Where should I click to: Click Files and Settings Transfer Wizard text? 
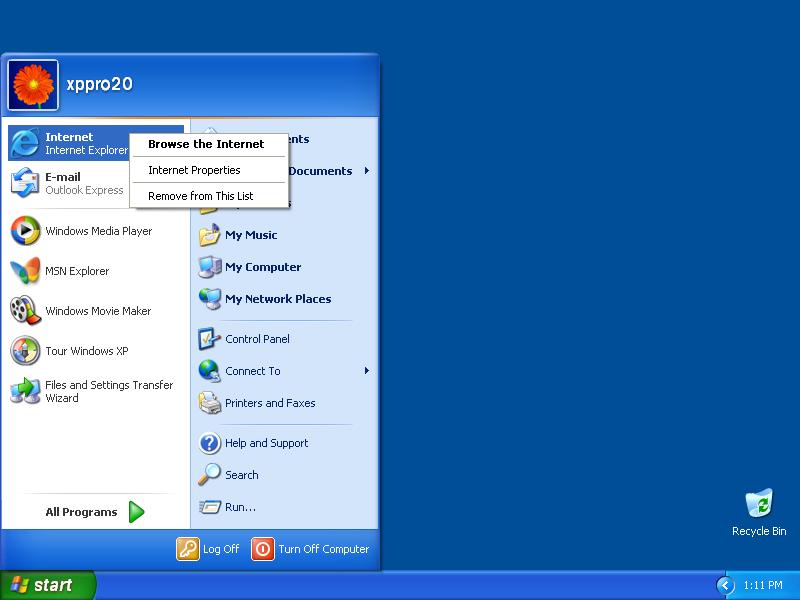point(109,391)
